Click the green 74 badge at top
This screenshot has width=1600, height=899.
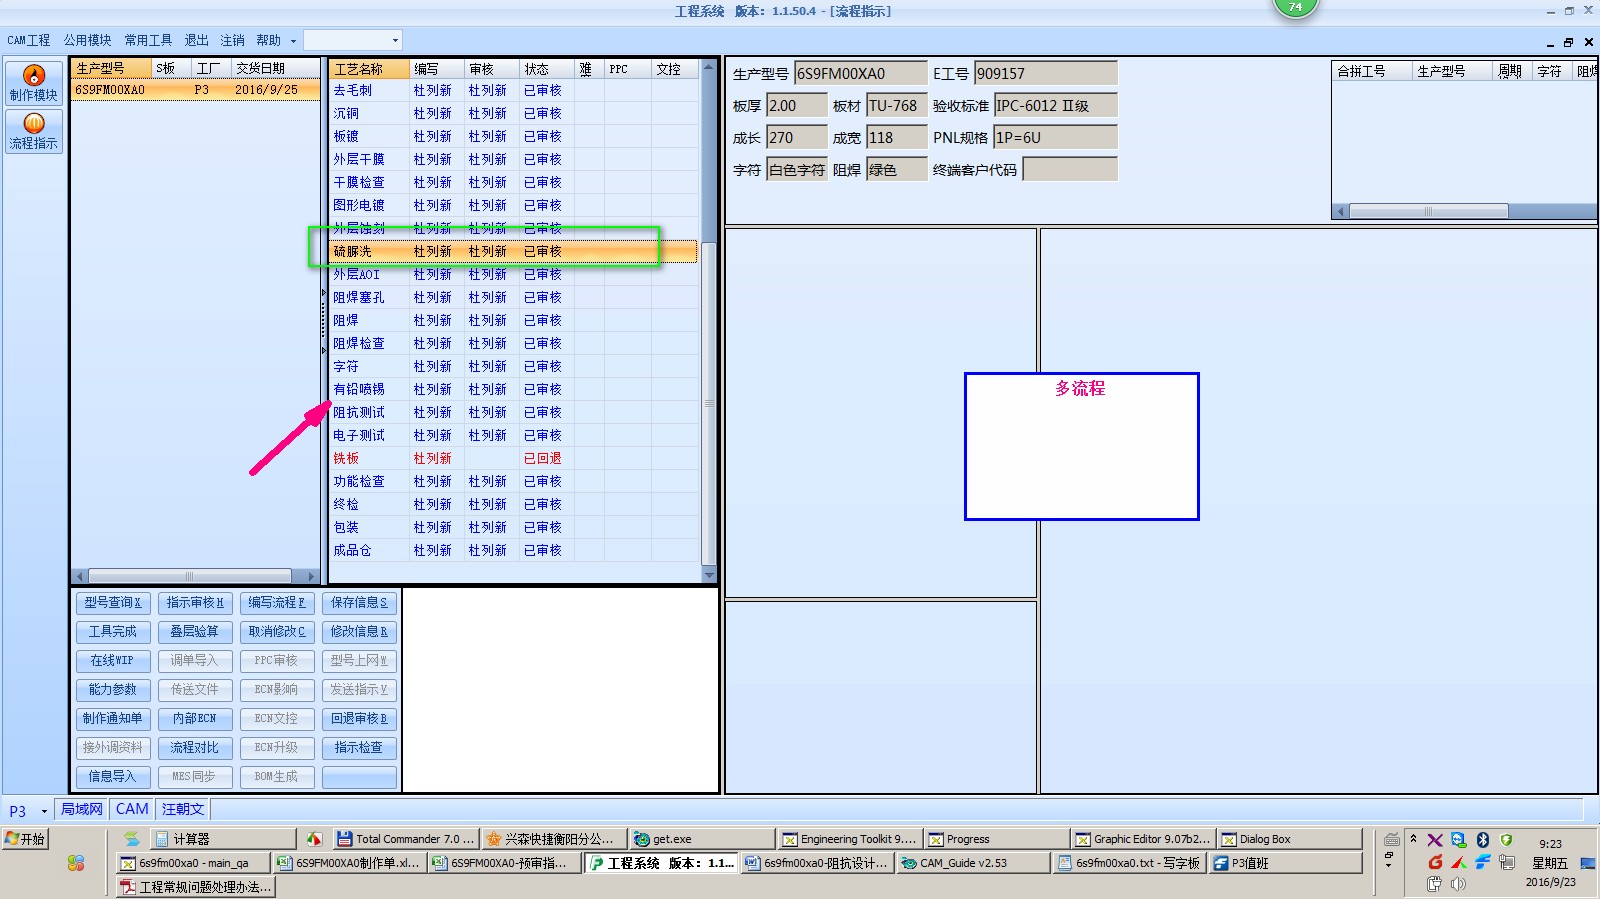(1295, 7)
